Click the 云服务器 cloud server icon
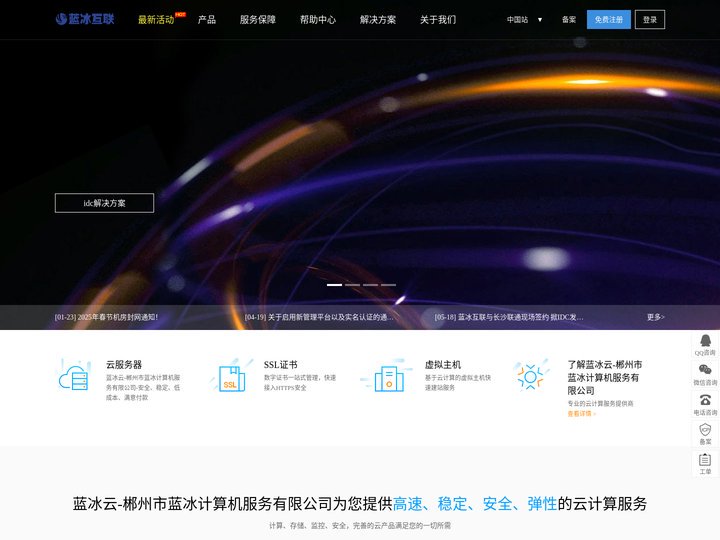 click(73, 376)
